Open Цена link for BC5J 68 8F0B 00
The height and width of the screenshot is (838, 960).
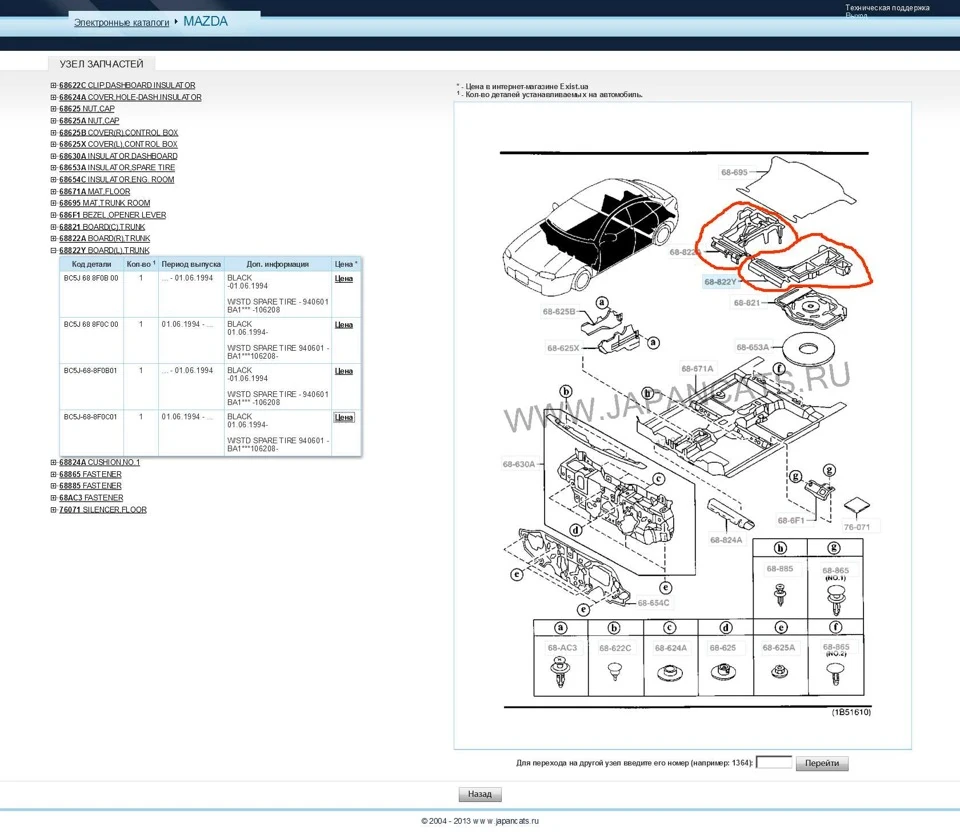(343, 279)
